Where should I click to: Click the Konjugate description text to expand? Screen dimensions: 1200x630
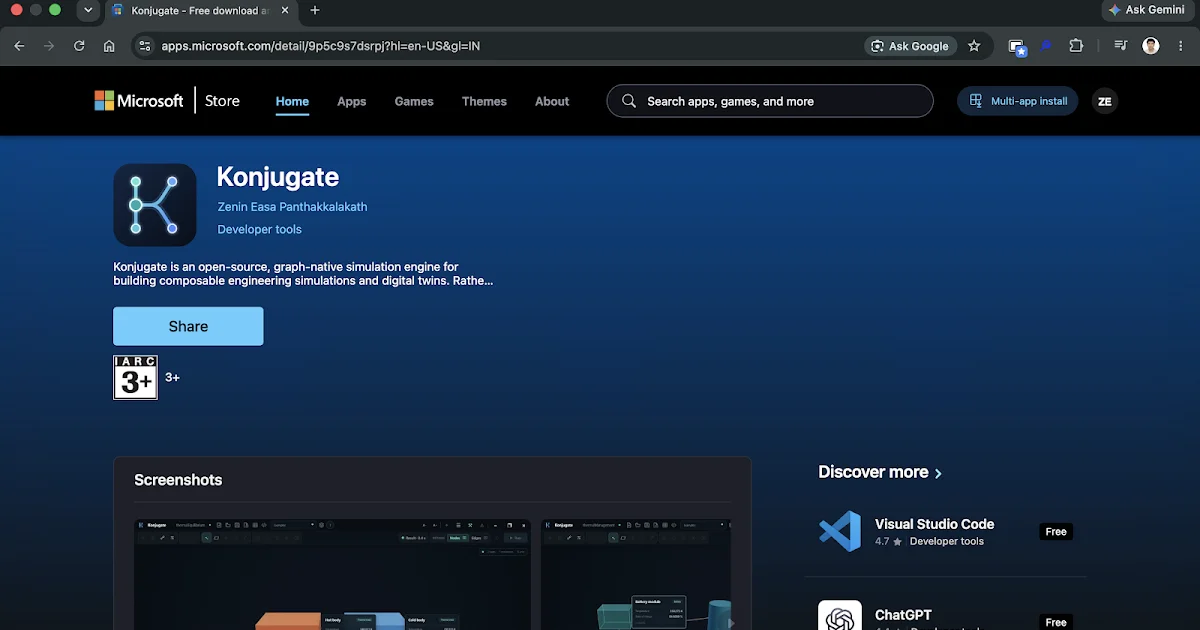[x=303, y=274]
